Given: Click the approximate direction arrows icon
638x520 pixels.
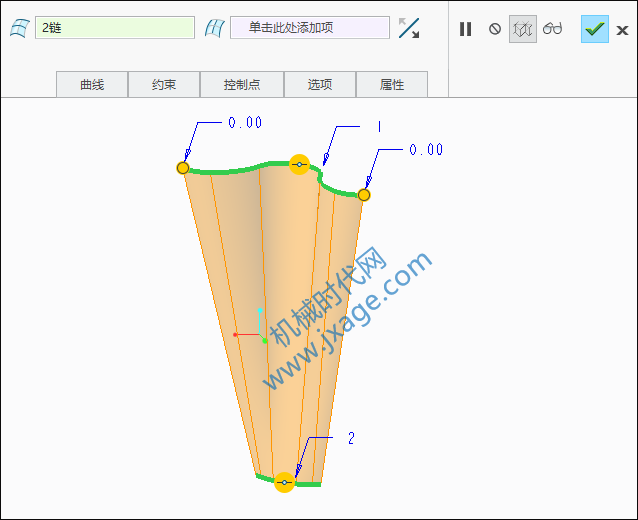Looking at the screenshot, I should (409, 28).
